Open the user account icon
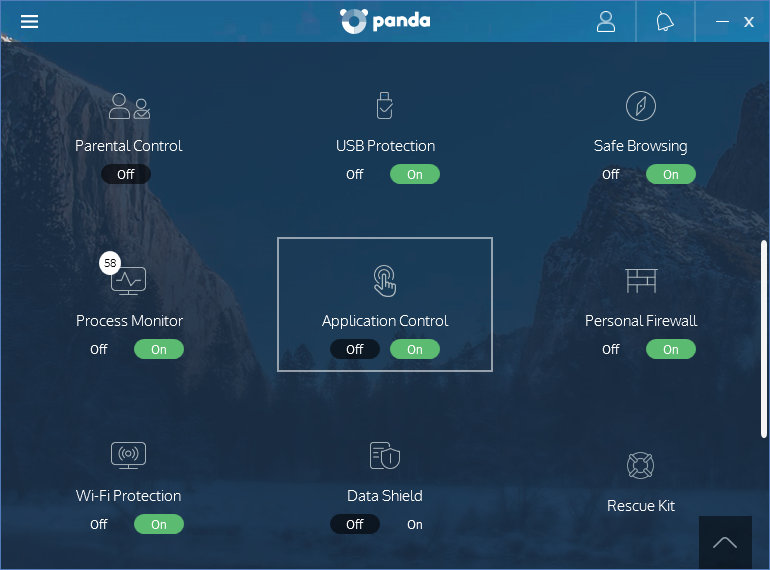The height and width of the screenshot is (570, 770). 605,22
